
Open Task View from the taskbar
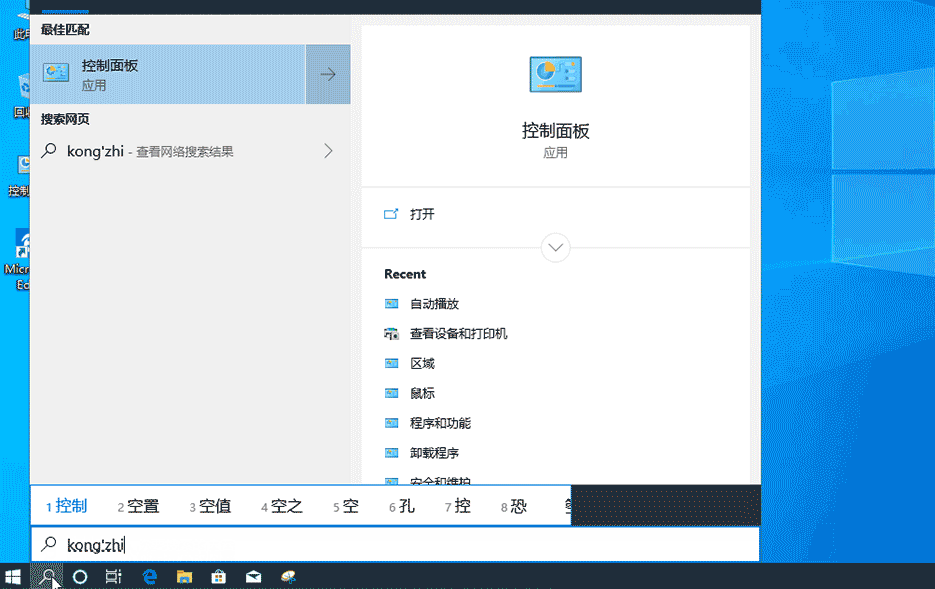pyautogui.click(x=113, y=577)
